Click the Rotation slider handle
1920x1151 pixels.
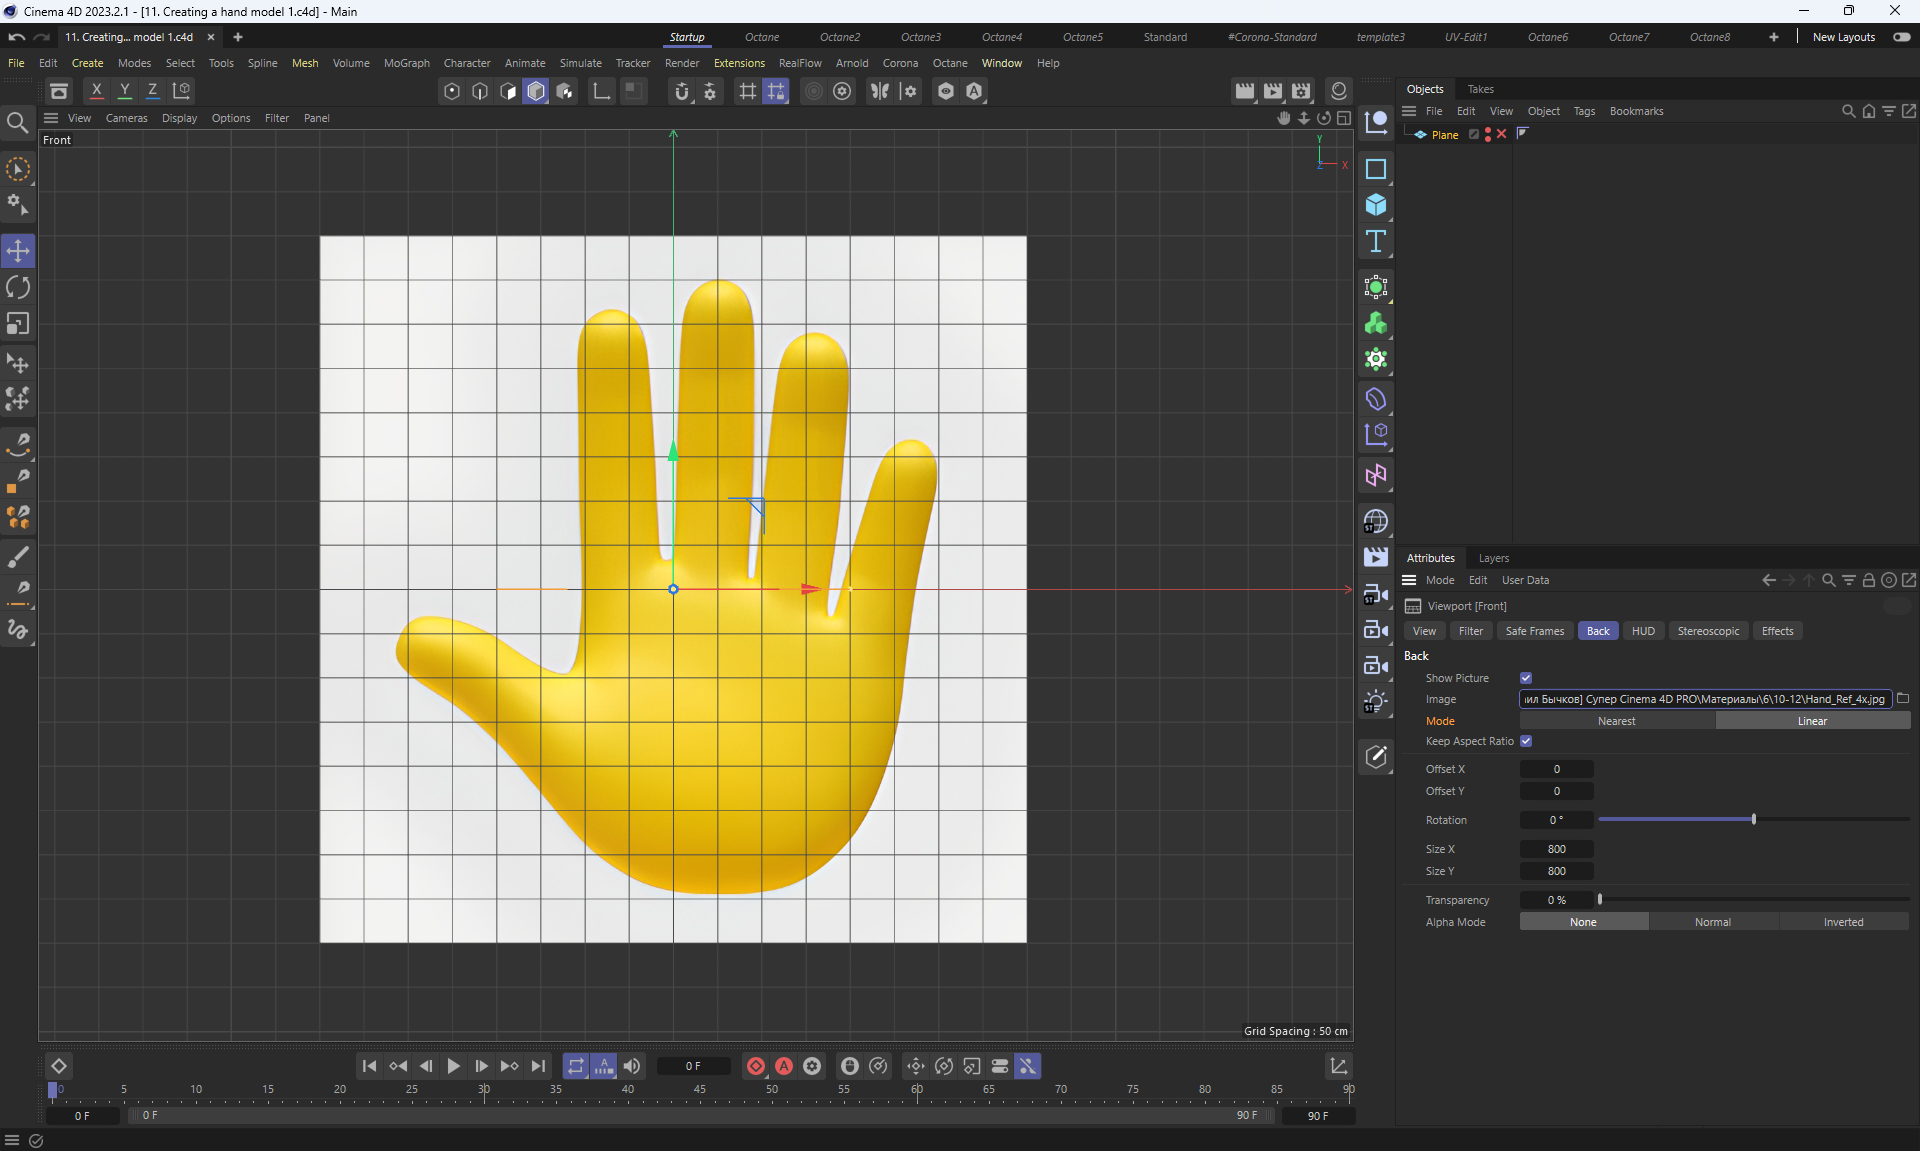coord(1753,819)
